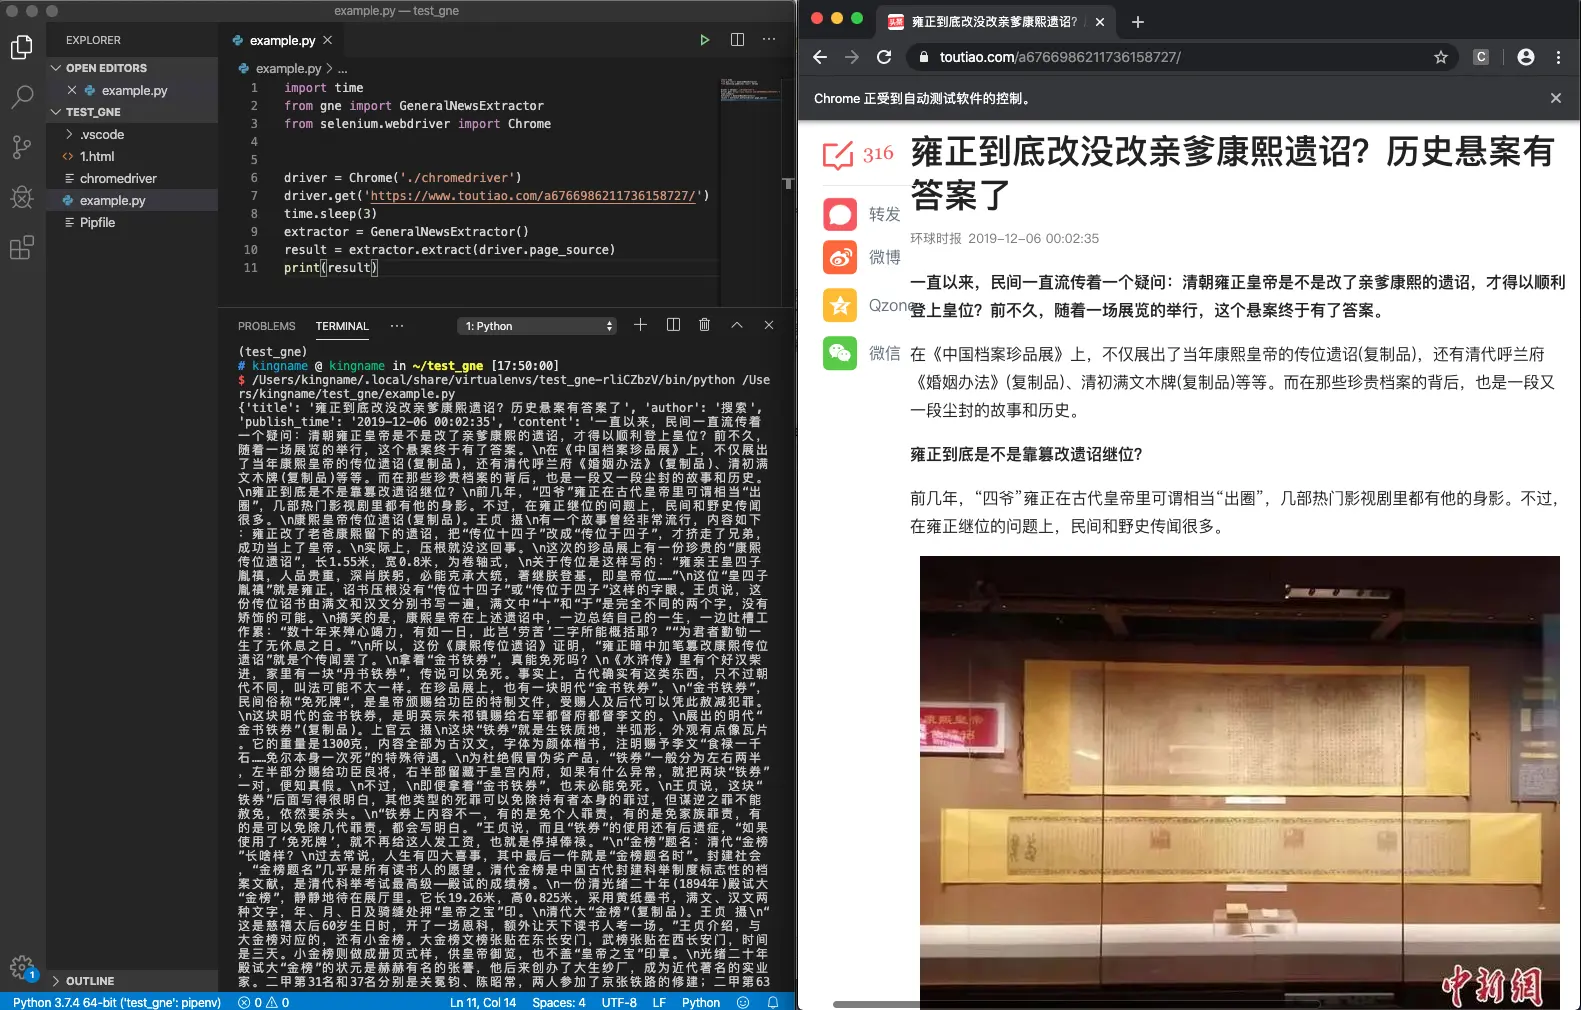Bookmark this page with star icon
The width and height of the screenshot is (1581, 1010).
(1441, 57)
